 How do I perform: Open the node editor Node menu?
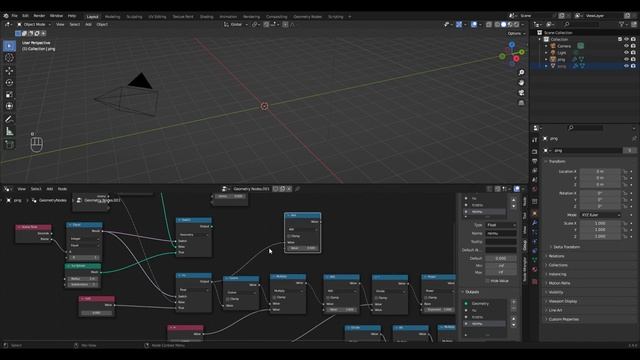point(62,189)
